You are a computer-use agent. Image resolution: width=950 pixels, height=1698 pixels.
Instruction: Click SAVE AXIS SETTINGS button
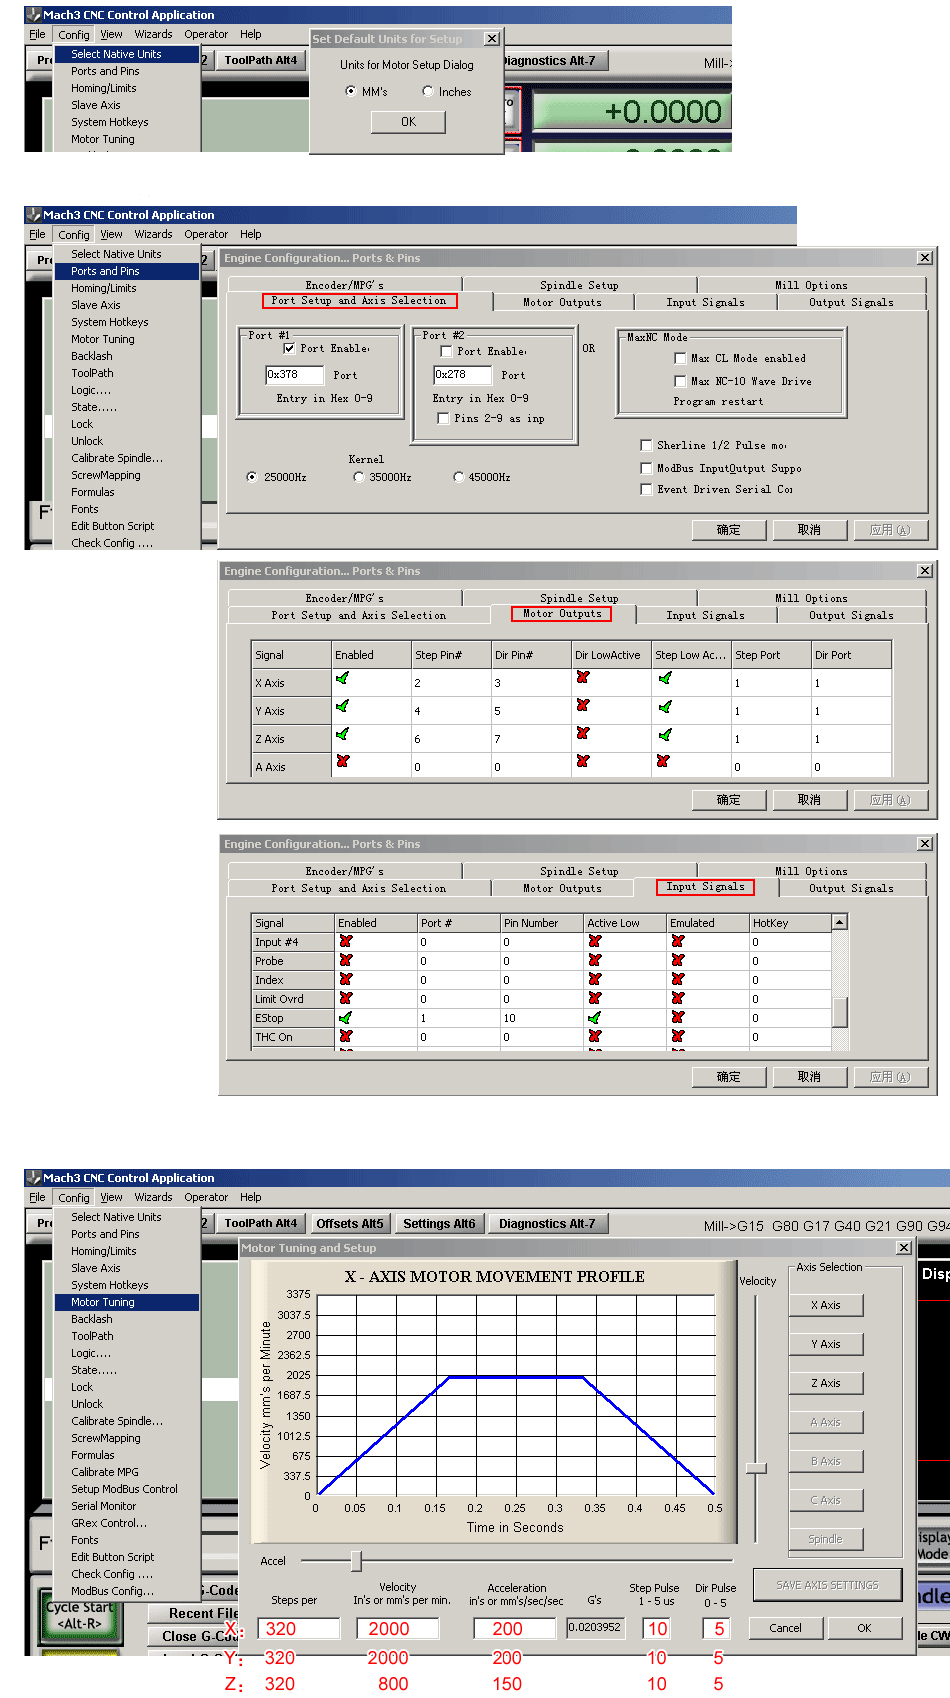coord(827,1585)
